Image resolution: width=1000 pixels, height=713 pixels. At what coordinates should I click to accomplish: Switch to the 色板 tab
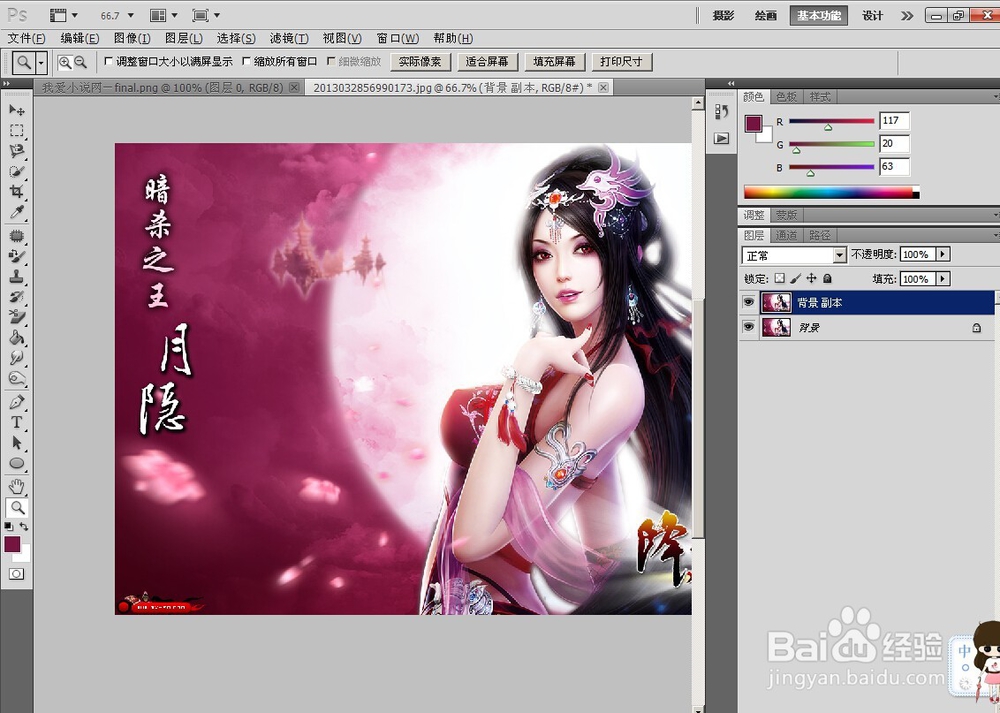[786, 97]
